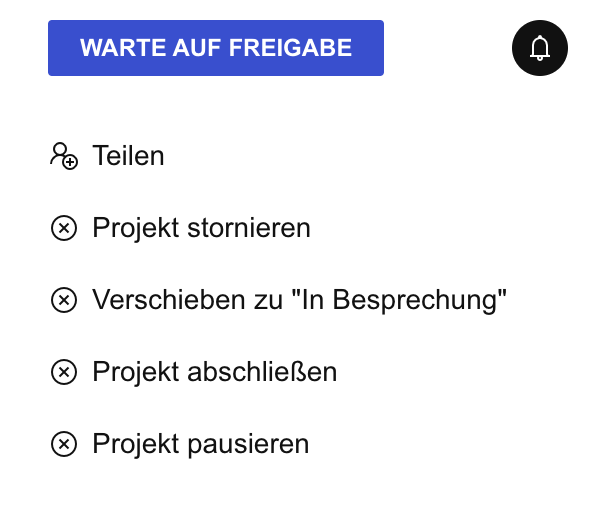The height and width of the screenshot is (512, 608).
Task: Click the word "stornieren" in the menu
Action: [249, 228]
